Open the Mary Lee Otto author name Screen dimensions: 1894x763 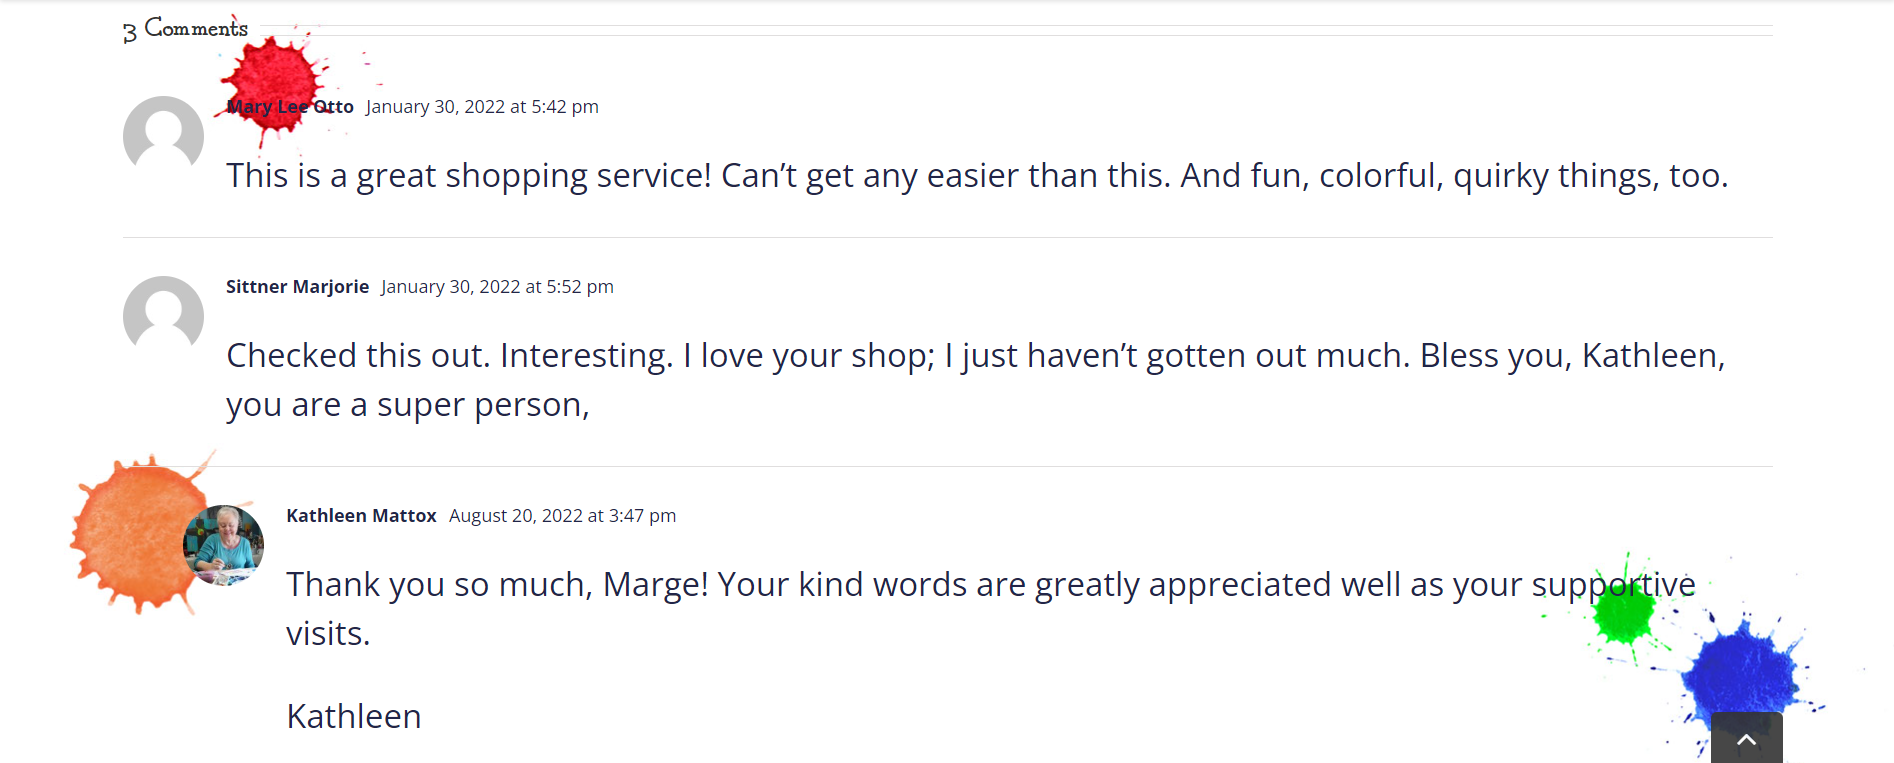[290, 107]
